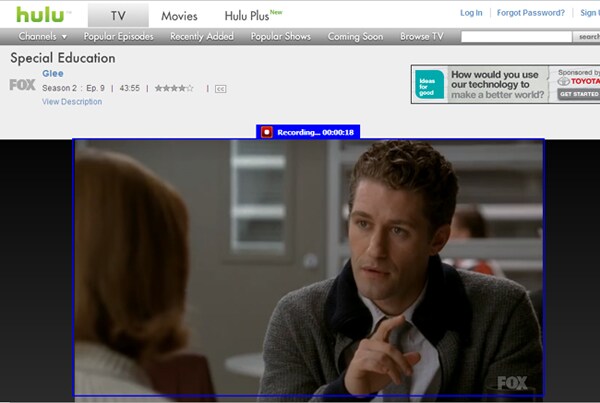
Task: Click the Ideas for good ad icon
Action: click(x=429, y=84)
